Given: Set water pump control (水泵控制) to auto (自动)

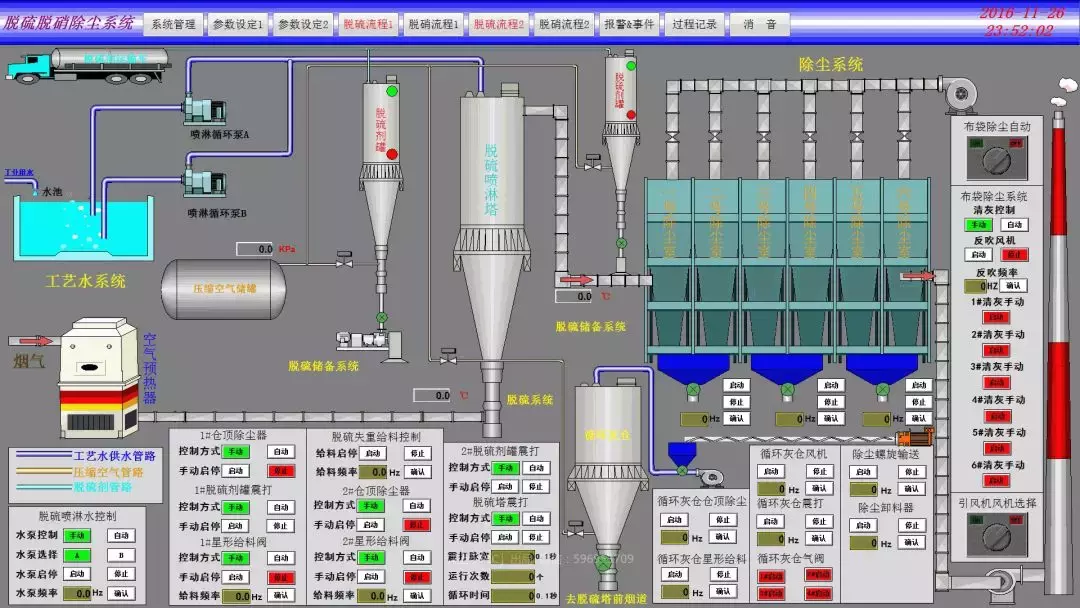Looking at the screenshot, I should point(121,535).
